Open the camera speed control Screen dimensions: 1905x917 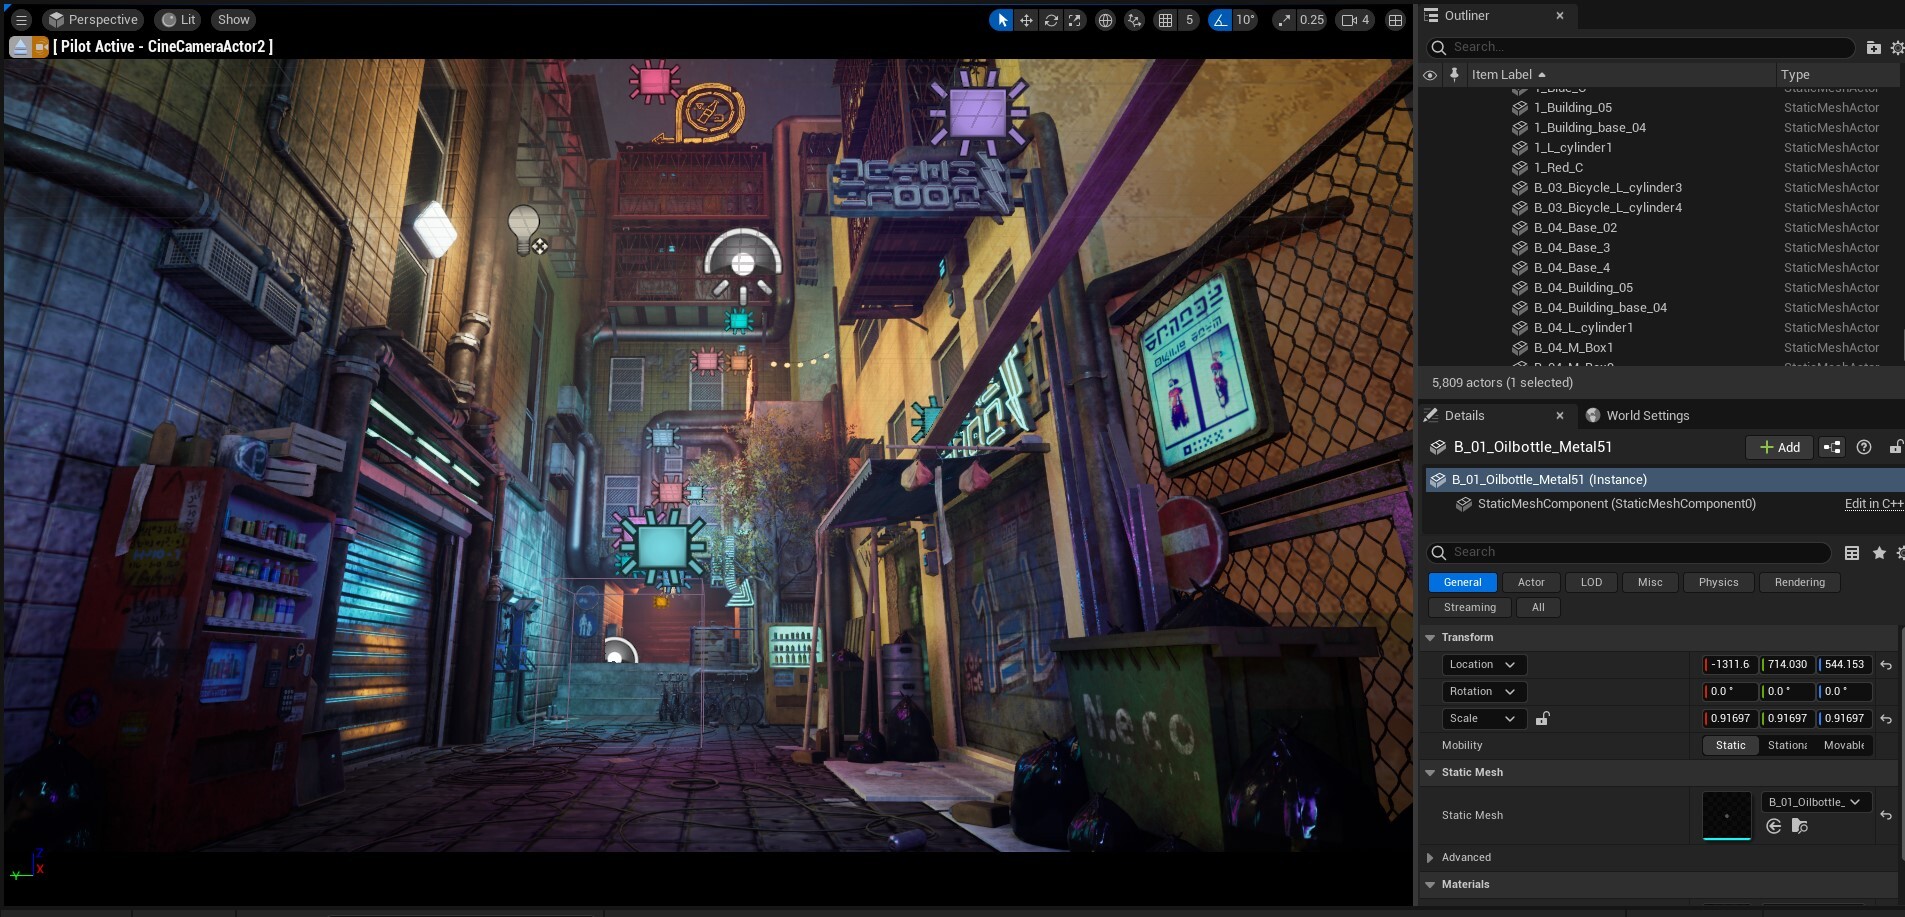coord(1355,19)
